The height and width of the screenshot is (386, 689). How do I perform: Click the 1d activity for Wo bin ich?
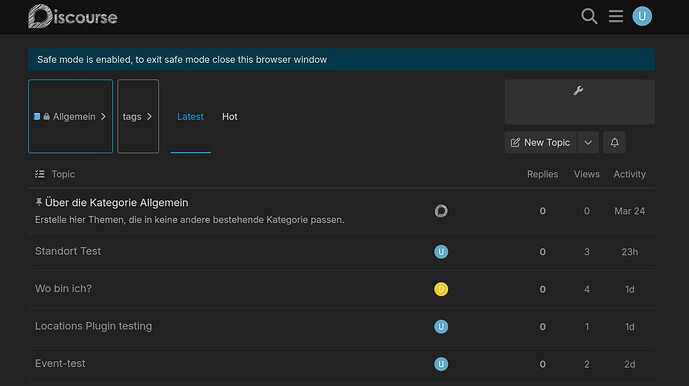coord(630,289)
